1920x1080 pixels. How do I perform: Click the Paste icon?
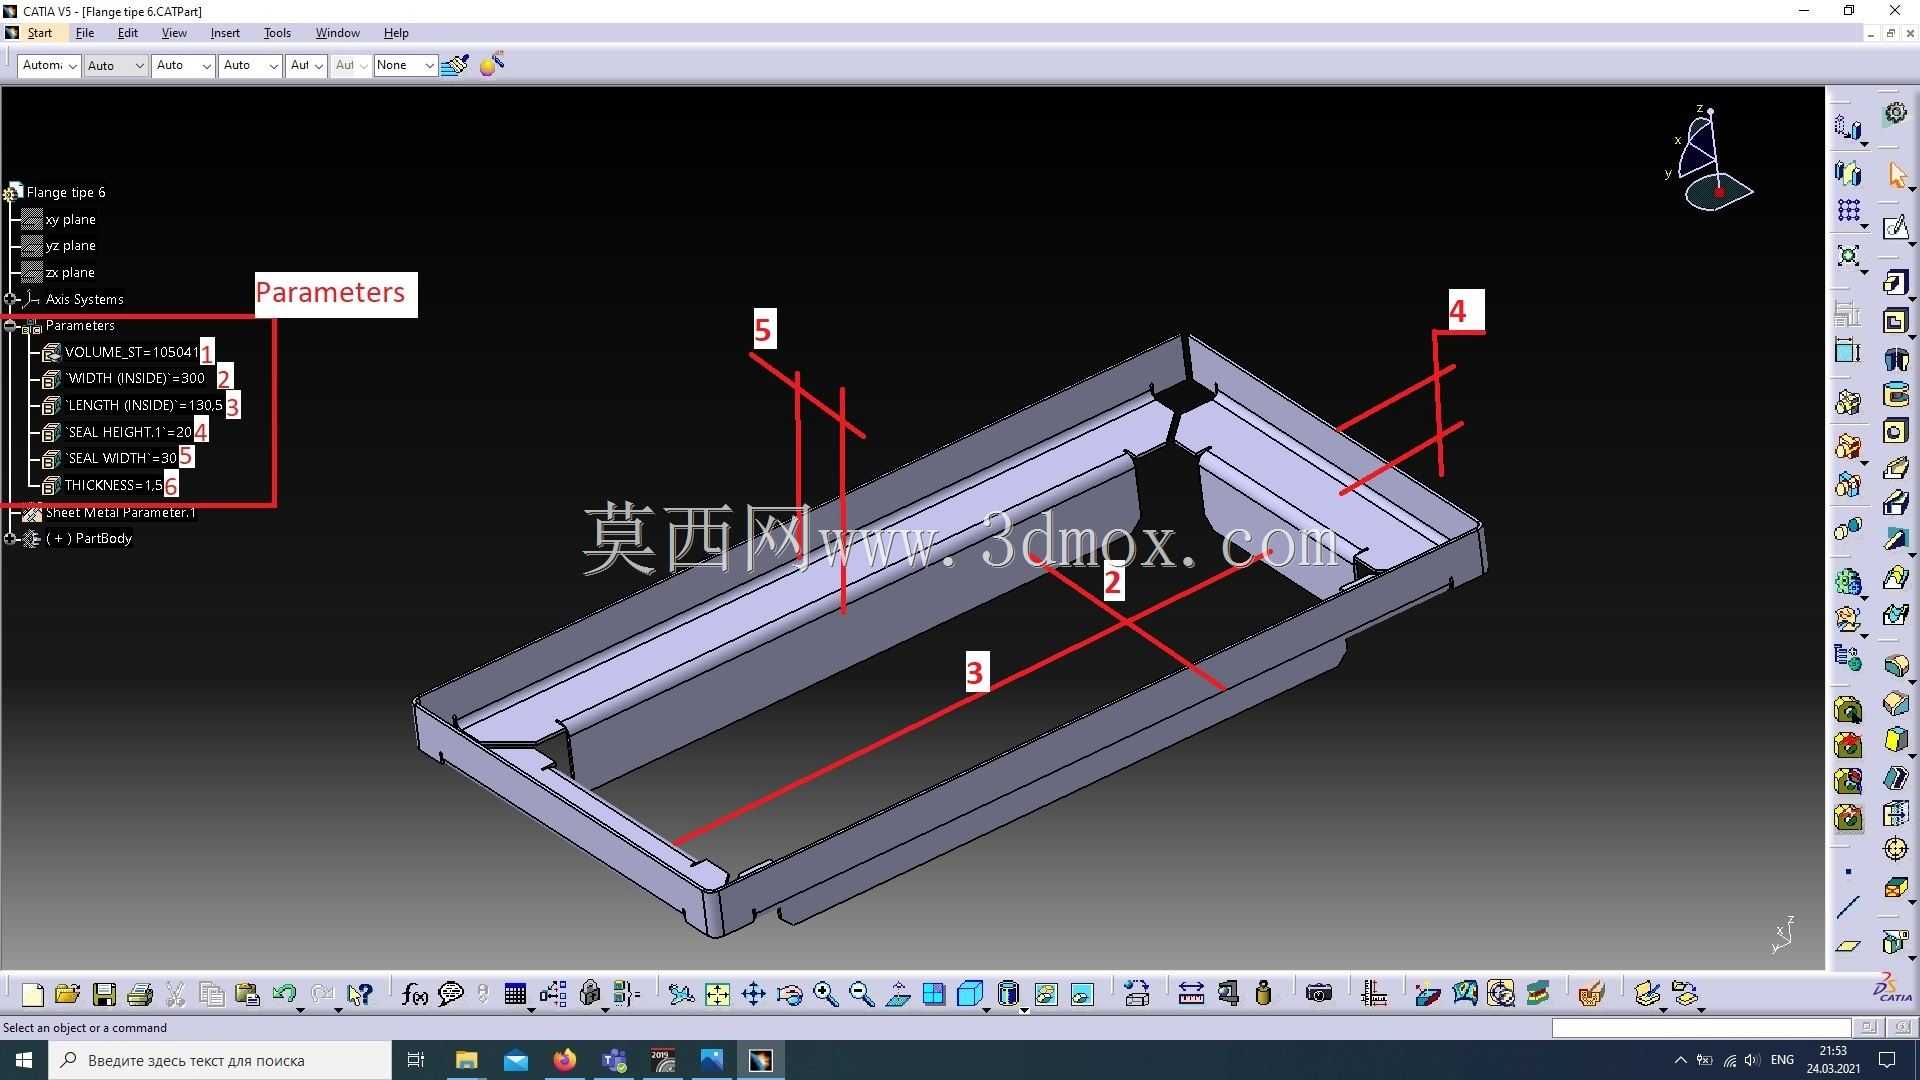click(247, 994)
